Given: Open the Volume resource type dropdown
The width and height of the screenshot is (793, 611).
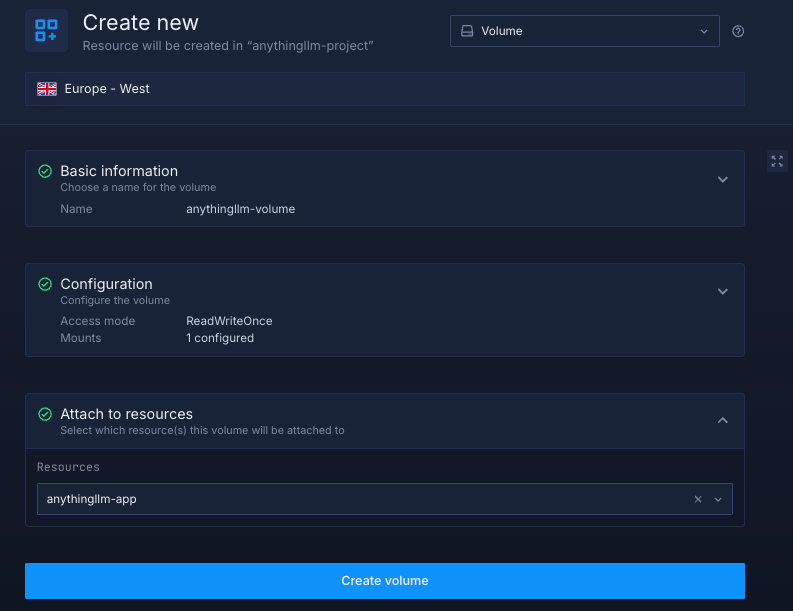Looking at the screenshot, I should (584, 31).
